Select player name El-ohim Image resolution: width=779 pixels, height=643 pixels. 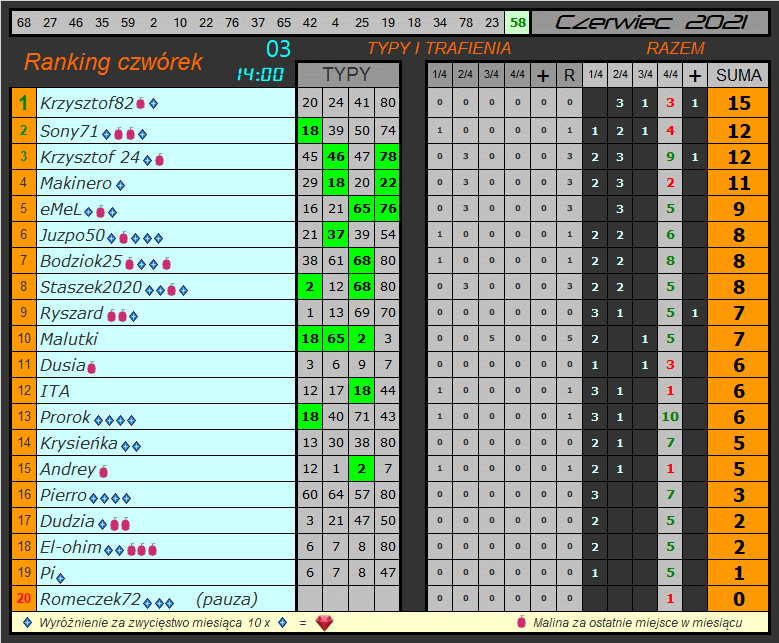71,547
